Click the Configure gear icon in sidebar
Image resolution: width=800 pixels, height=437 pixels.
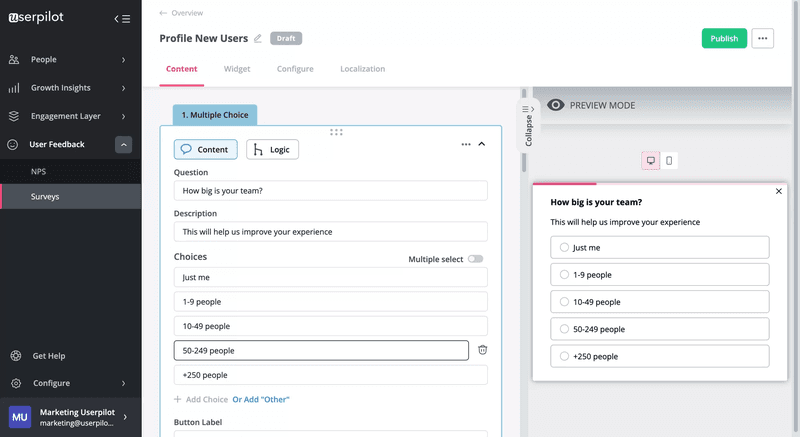click(x=16, y=383)
